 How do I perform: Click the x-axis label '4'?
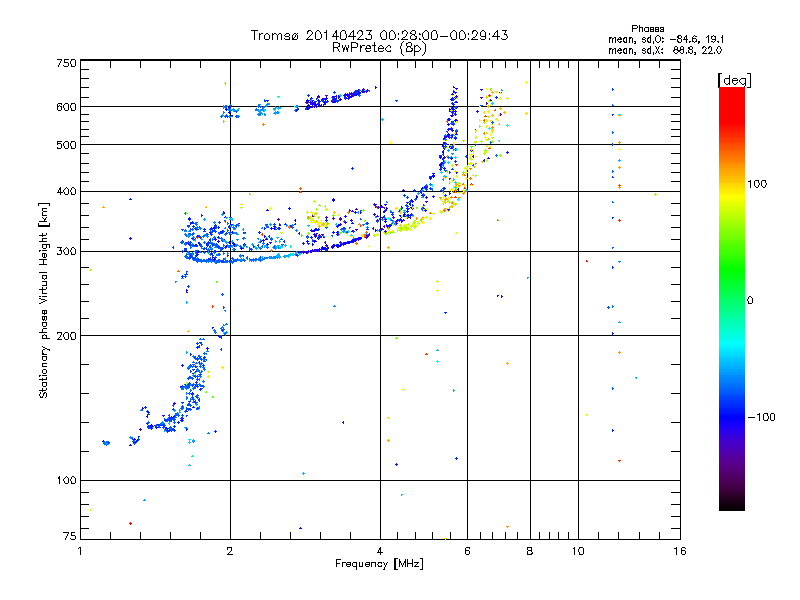(x=380, y=551)
